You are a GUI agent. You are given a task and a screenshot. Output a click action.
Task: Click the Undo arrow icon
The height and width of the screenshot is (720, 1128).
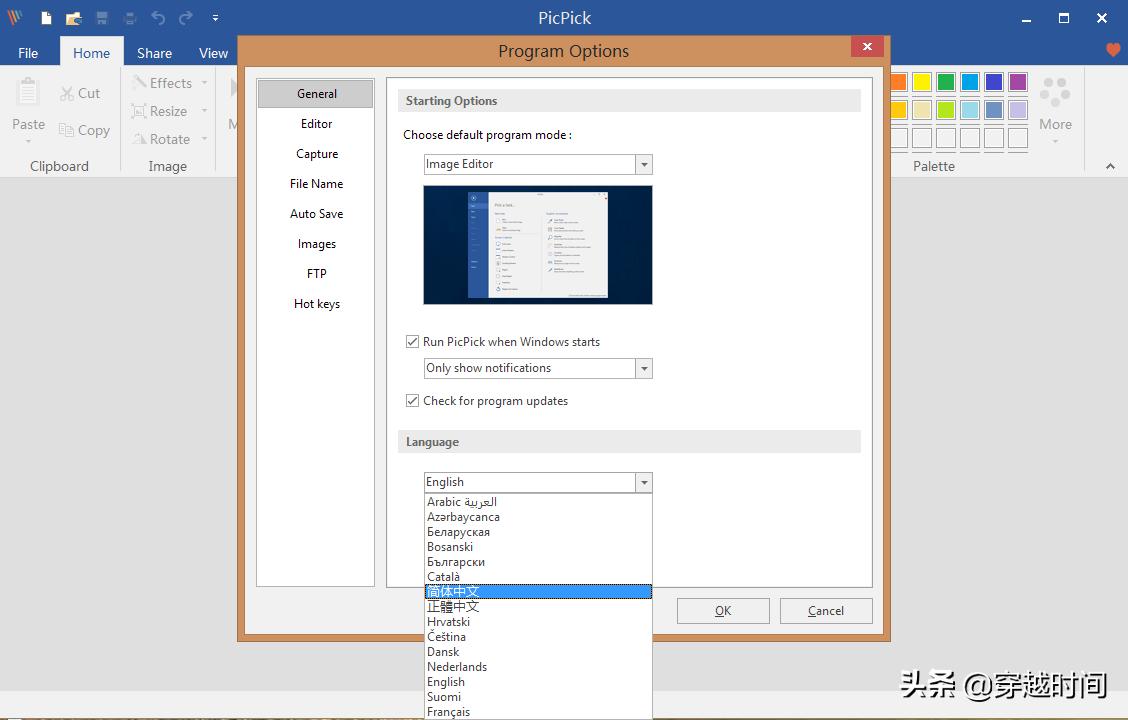[x=158, y=18]
